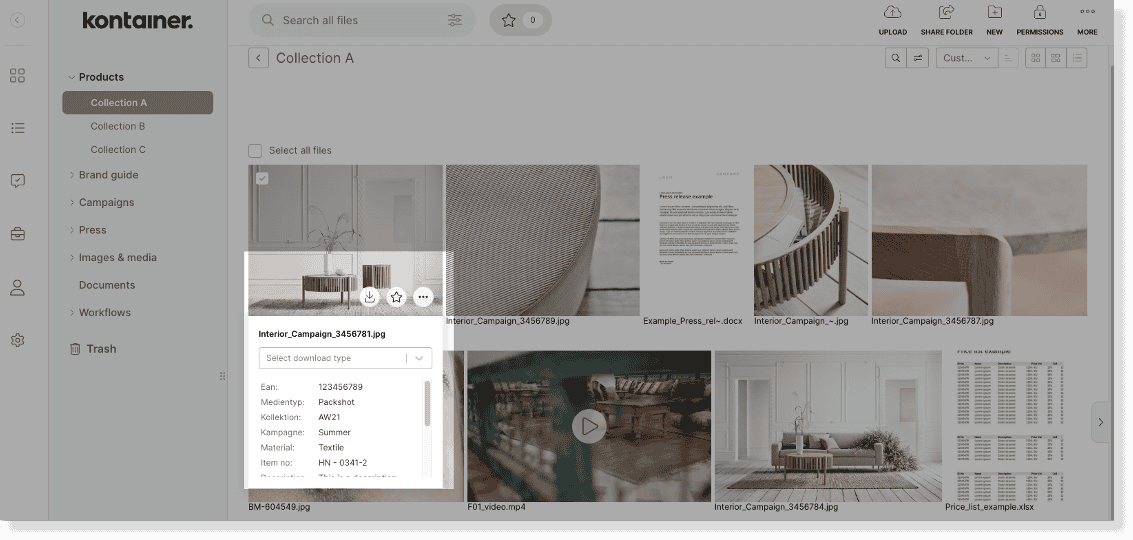The width and height of the screenshot is (1133, 540).
Task: Open the Documents folder
Action: pyautogui.click(x=107, y=285)
